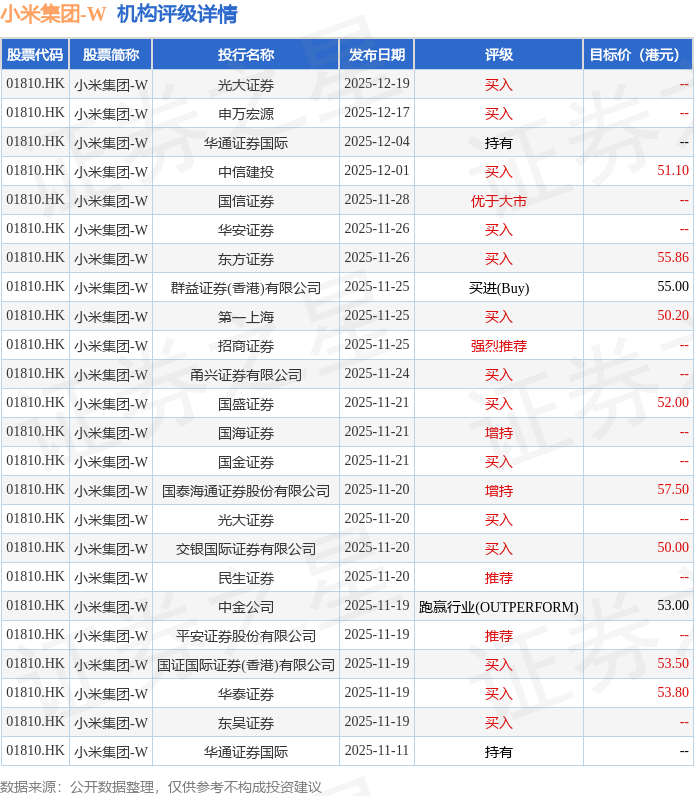The height and width of the screenshot is (796, 694).
Task: Click date 2025-11-19 in 中金公司 row
Action: 377,605
